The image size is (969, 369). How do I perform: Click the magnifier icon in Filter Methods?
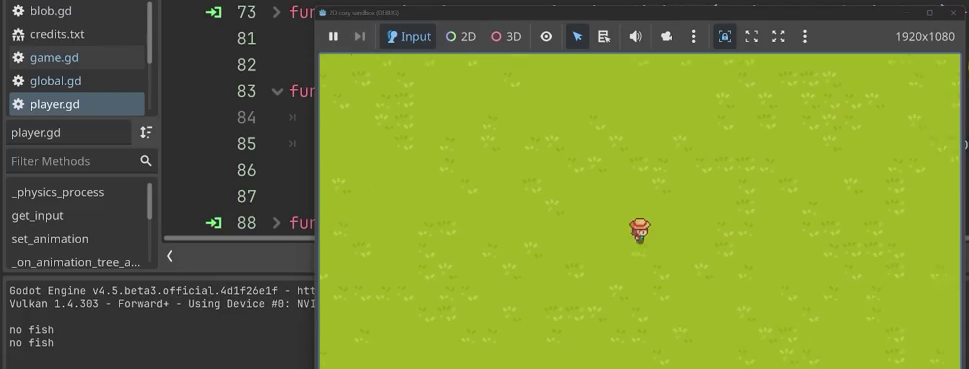click(x=146, y=161)
